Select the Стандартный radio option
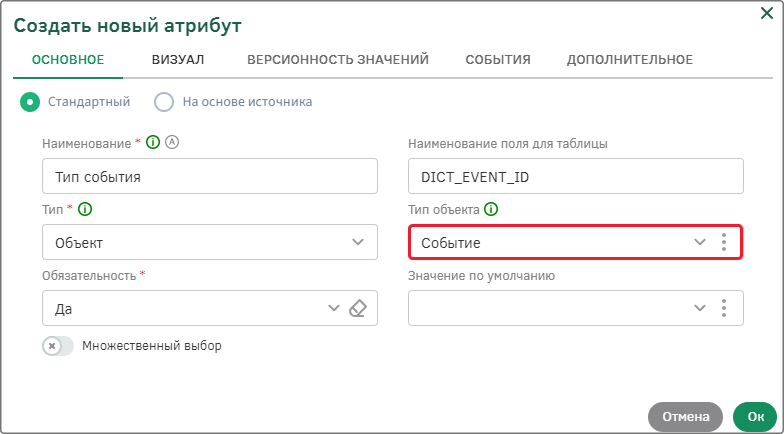Viewport: 784px width, 434px height. [30, 102]
